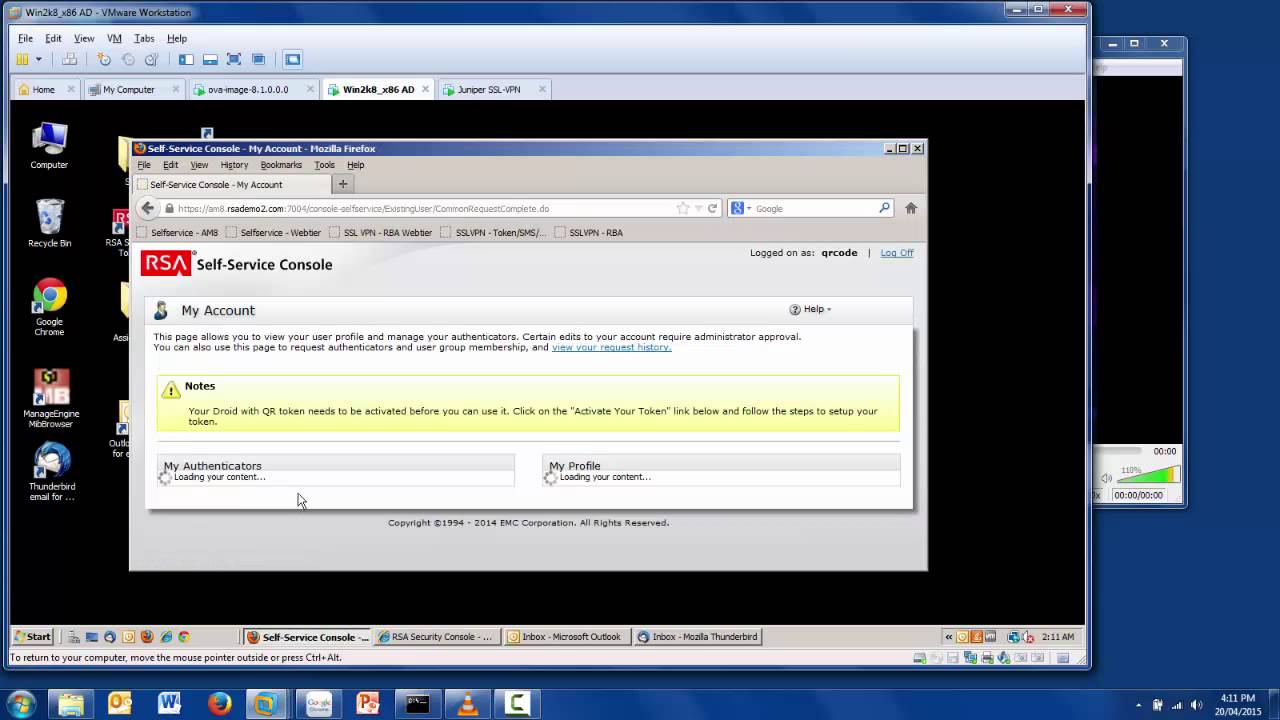The image size is (1280, 720).
Task: Switch to the Home tab in VMware
Action: point(43,89)
